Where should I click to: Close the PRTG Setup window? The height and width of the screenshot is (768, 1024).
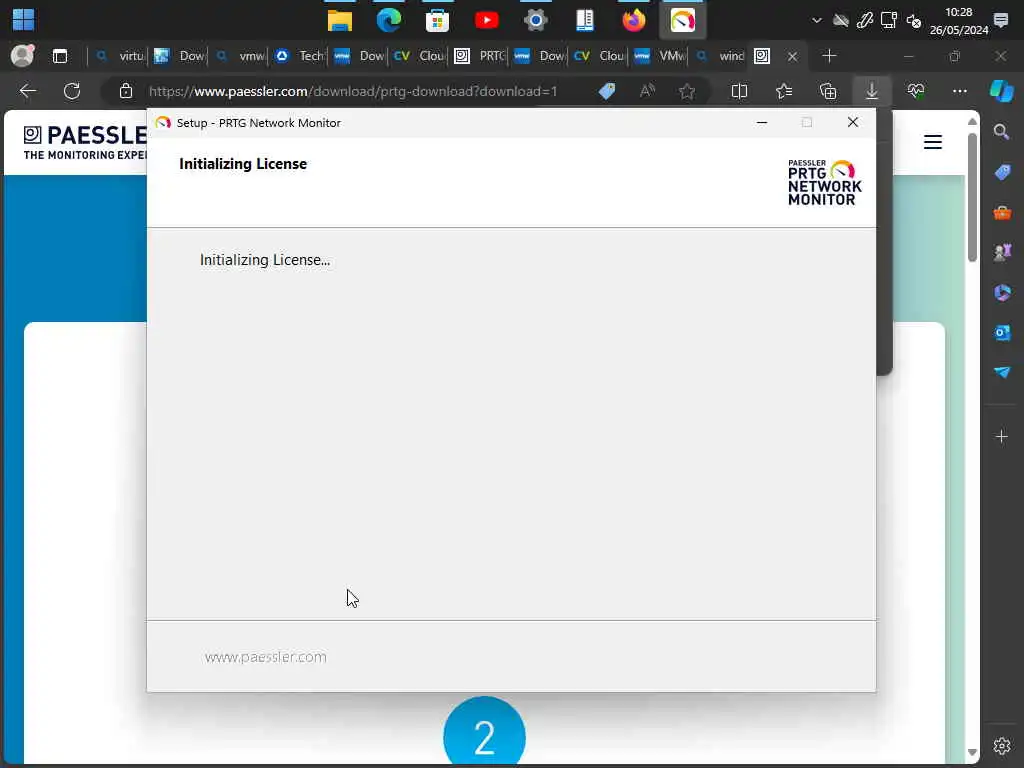[852, 122]
